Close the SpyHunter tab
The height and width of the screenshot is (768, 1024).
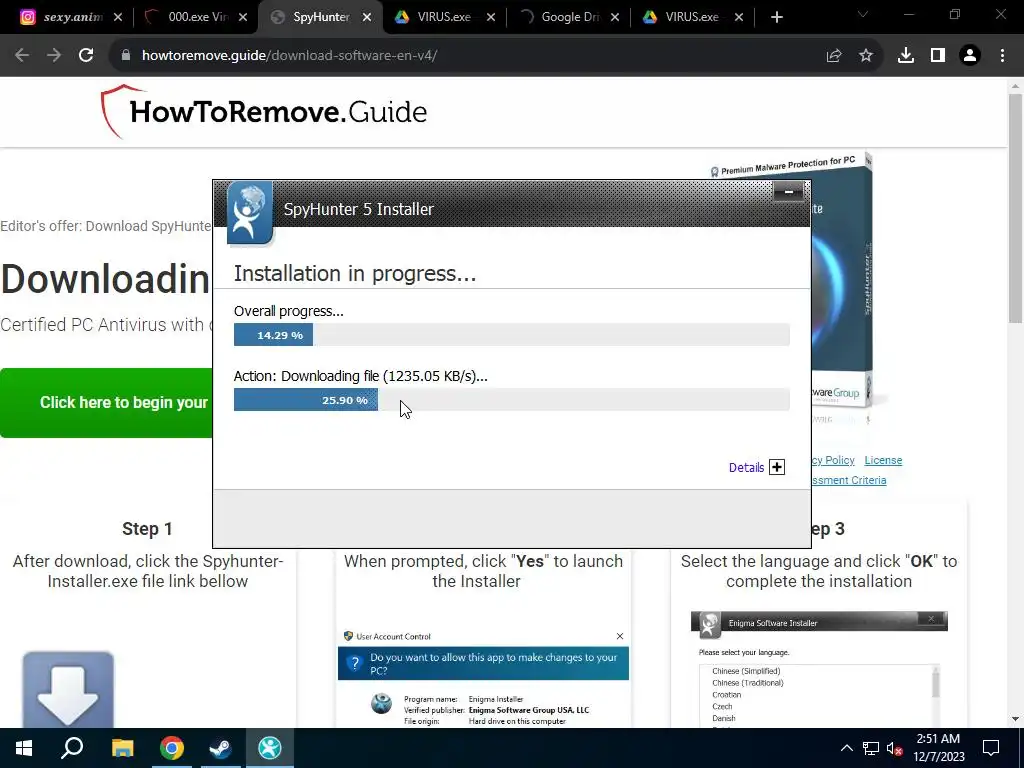[x=367, y=18]
